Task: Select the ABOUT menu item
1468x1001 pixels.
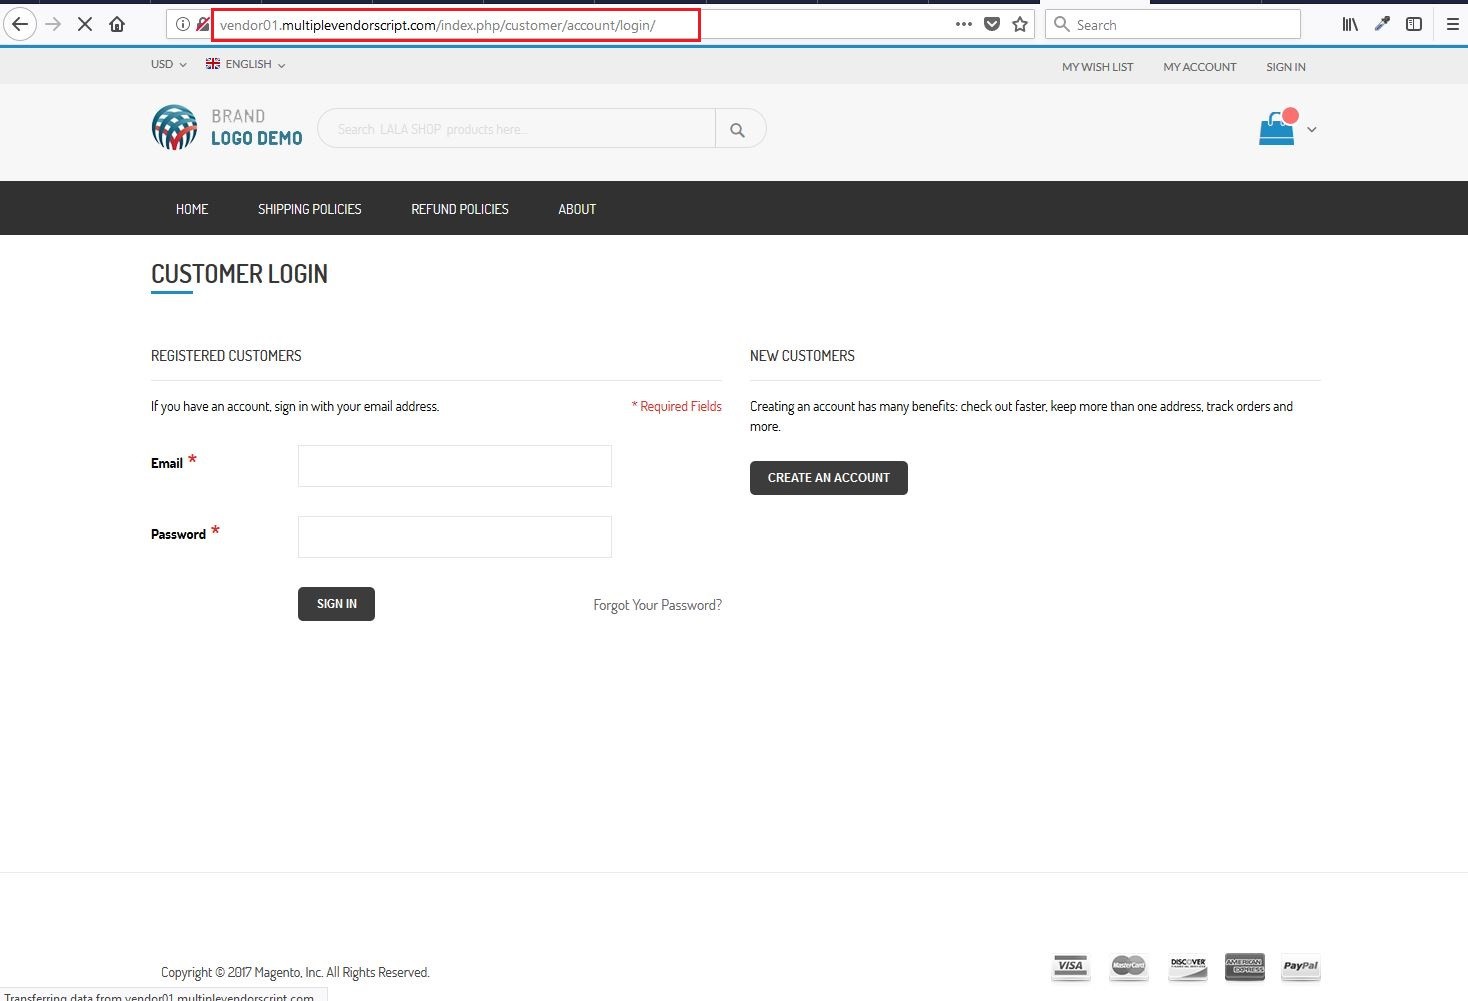Action: (577, 209)
